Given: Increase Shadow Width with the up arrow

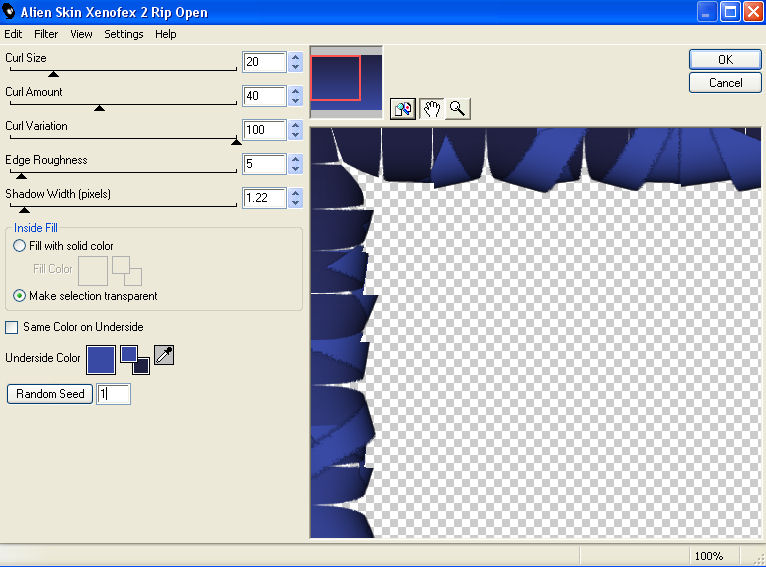Looking at the screenshot, I should coord(295,193).
